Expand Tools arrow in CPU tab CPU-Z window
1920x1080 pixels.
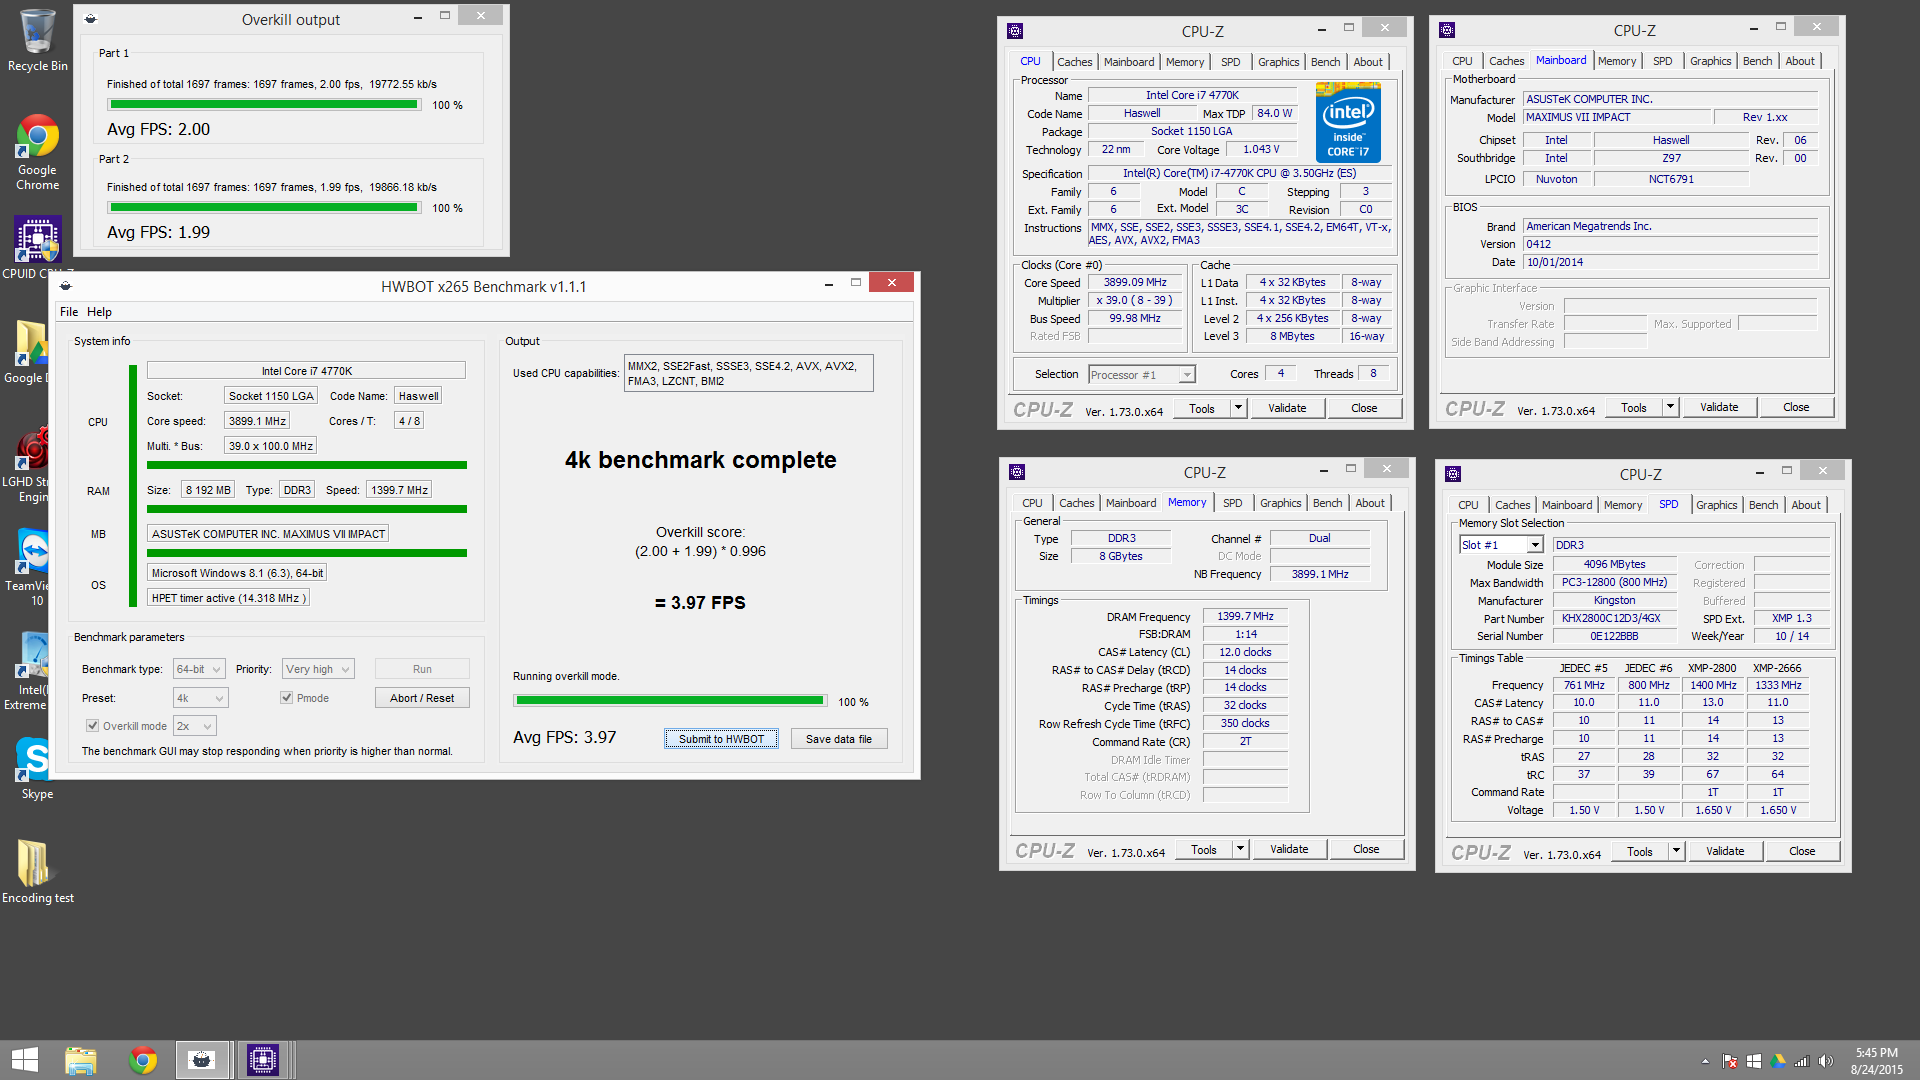pos(1238,408)
